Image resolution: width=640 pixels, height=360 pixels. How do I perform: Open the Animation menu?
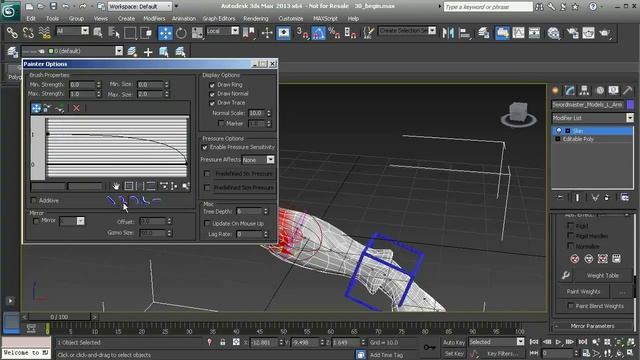tap(184, 19)
